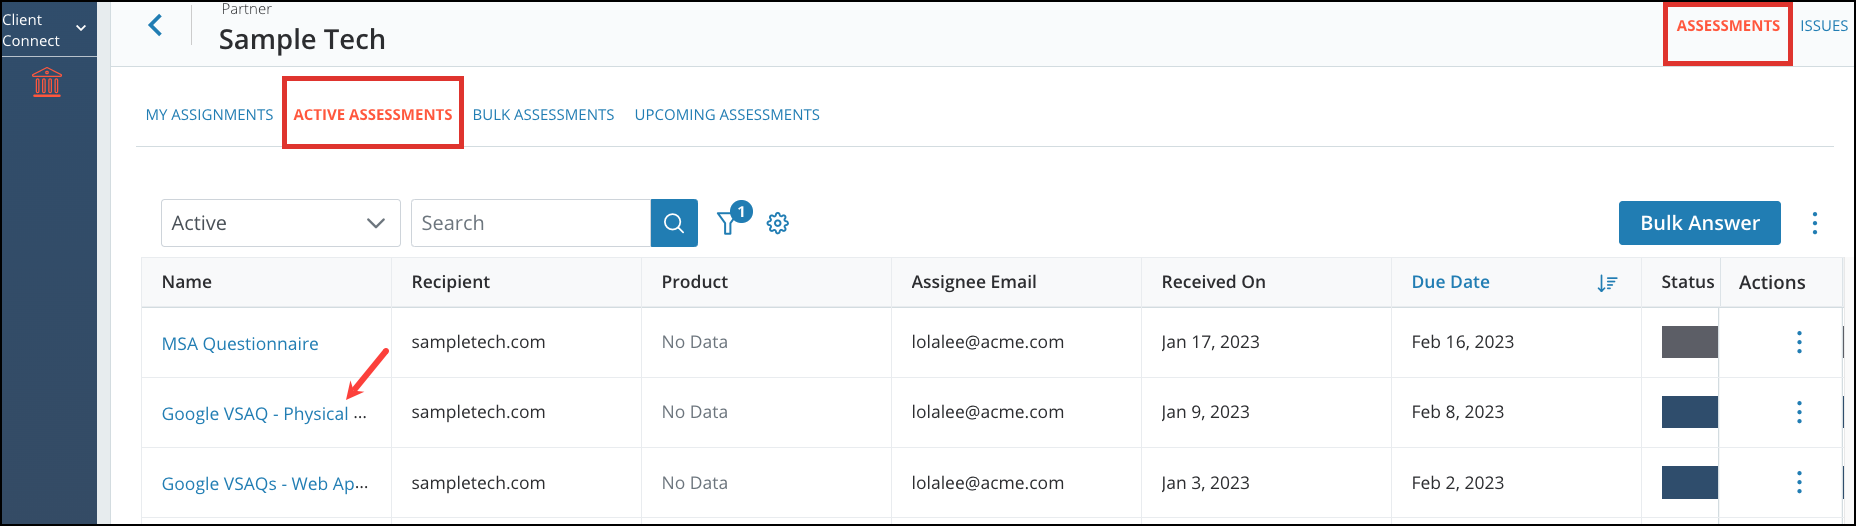The height and width of the screenshot is (526, 1856).
Task: Click the magnifier search button
Action: point(674,223)
